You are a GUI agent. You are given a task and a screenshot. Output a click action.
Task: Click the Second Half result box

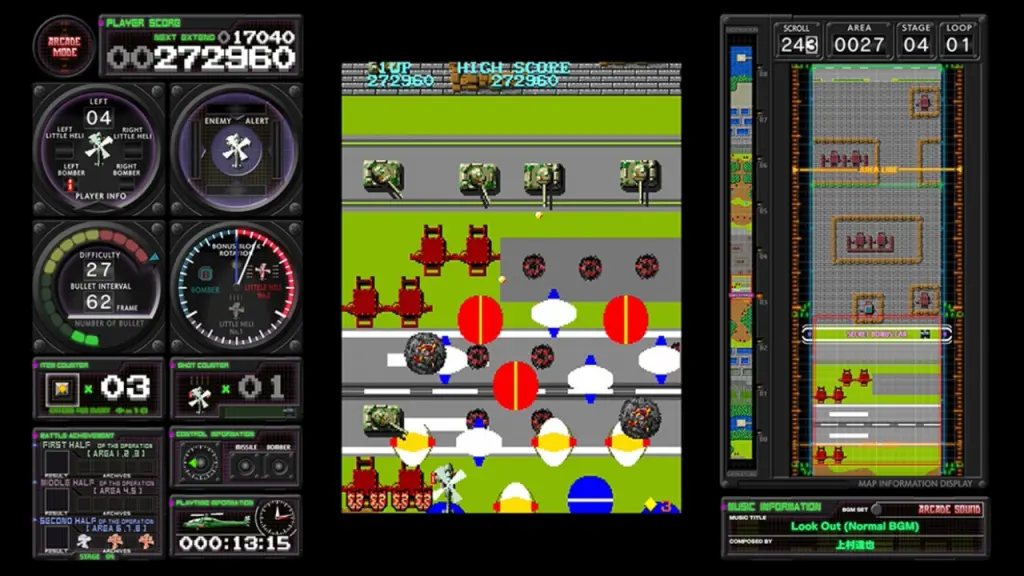tap(57, 538)
